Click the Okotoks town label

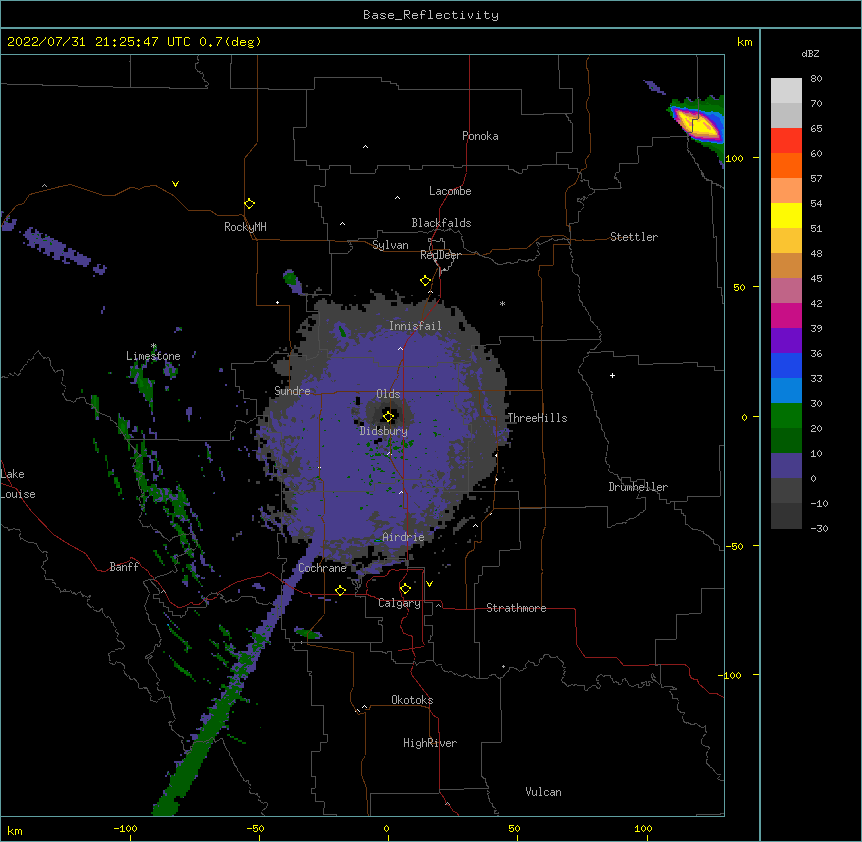point(412,700)
